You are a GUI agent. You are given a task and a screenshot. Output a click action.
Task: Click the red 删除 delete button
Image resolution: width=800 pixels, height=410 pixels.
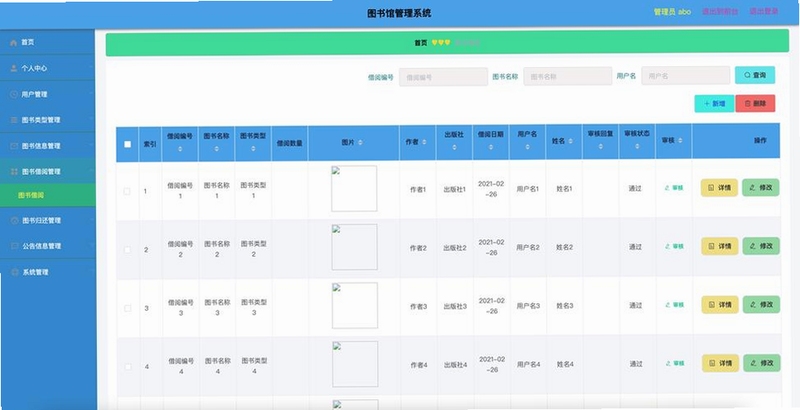point(755,104)
